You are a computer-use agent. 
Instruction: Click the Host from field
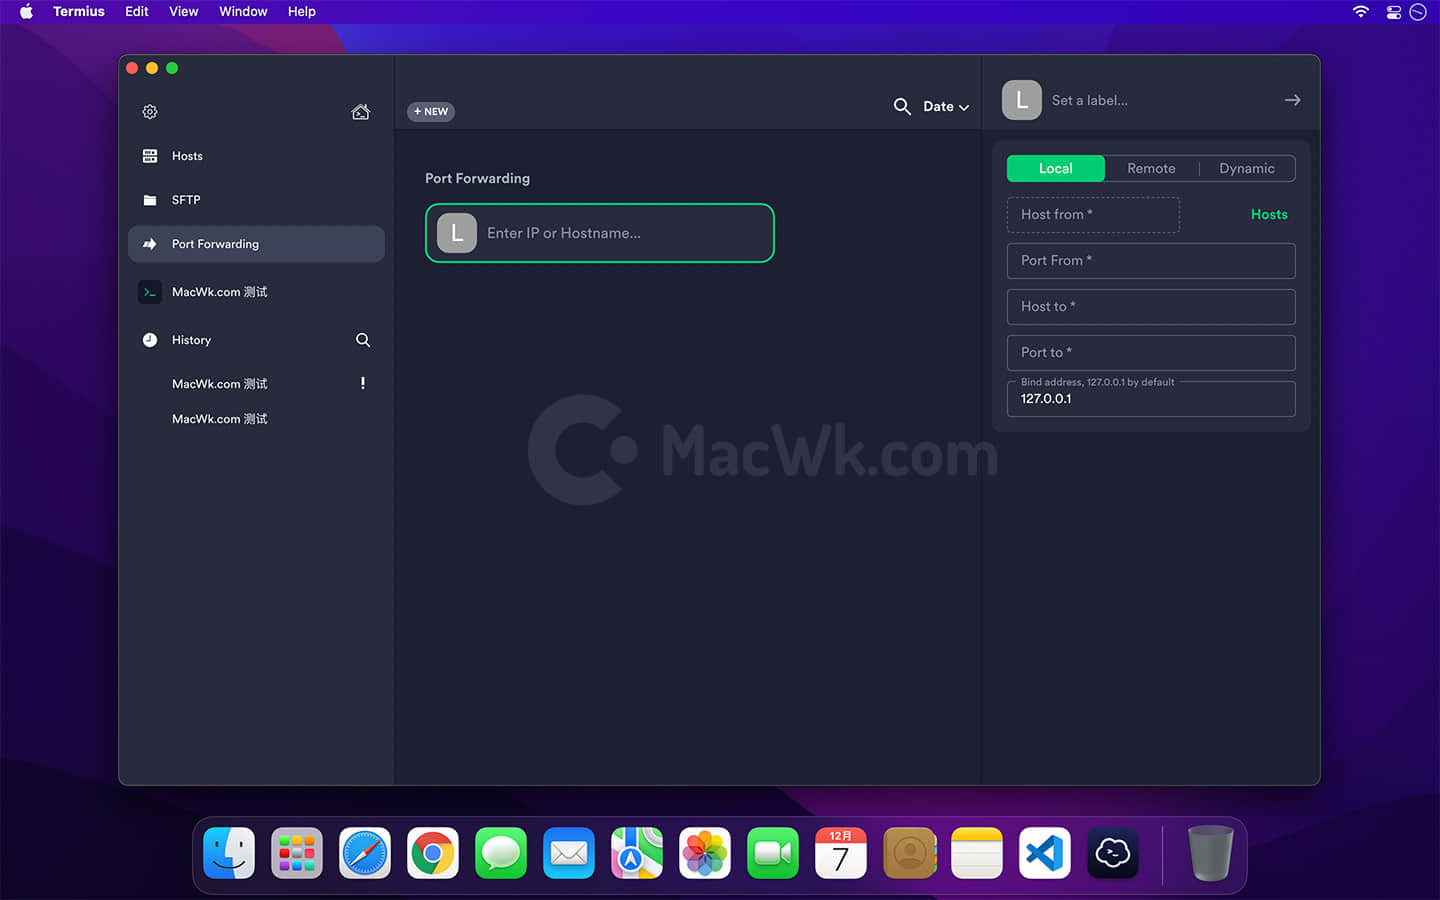[x=1093, y=215]
